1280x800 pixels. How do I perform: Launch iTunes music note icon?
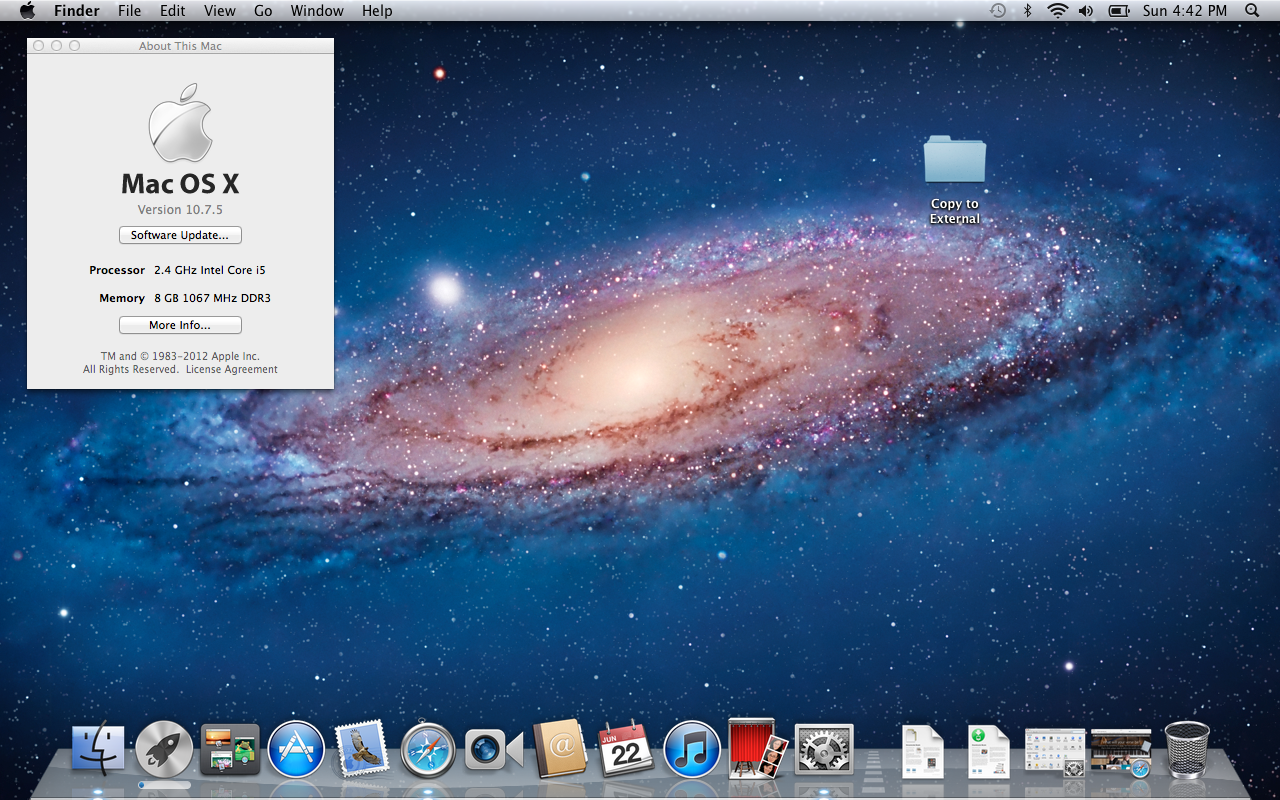coord(692,750)
